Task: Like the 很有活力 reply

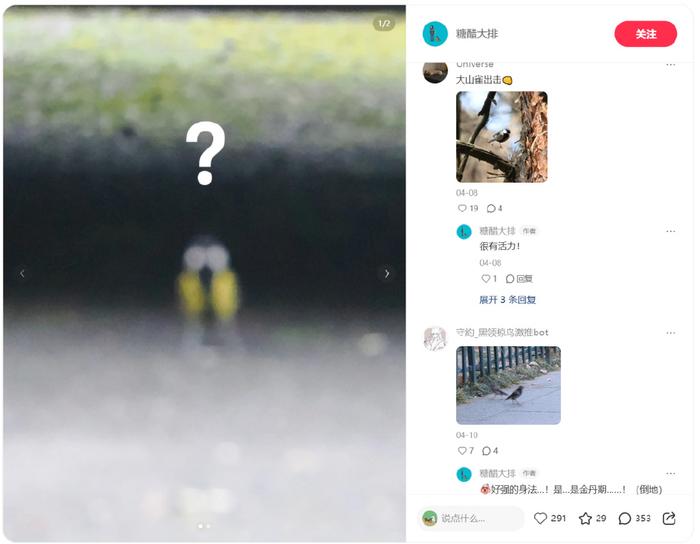Action: [486, 278]
